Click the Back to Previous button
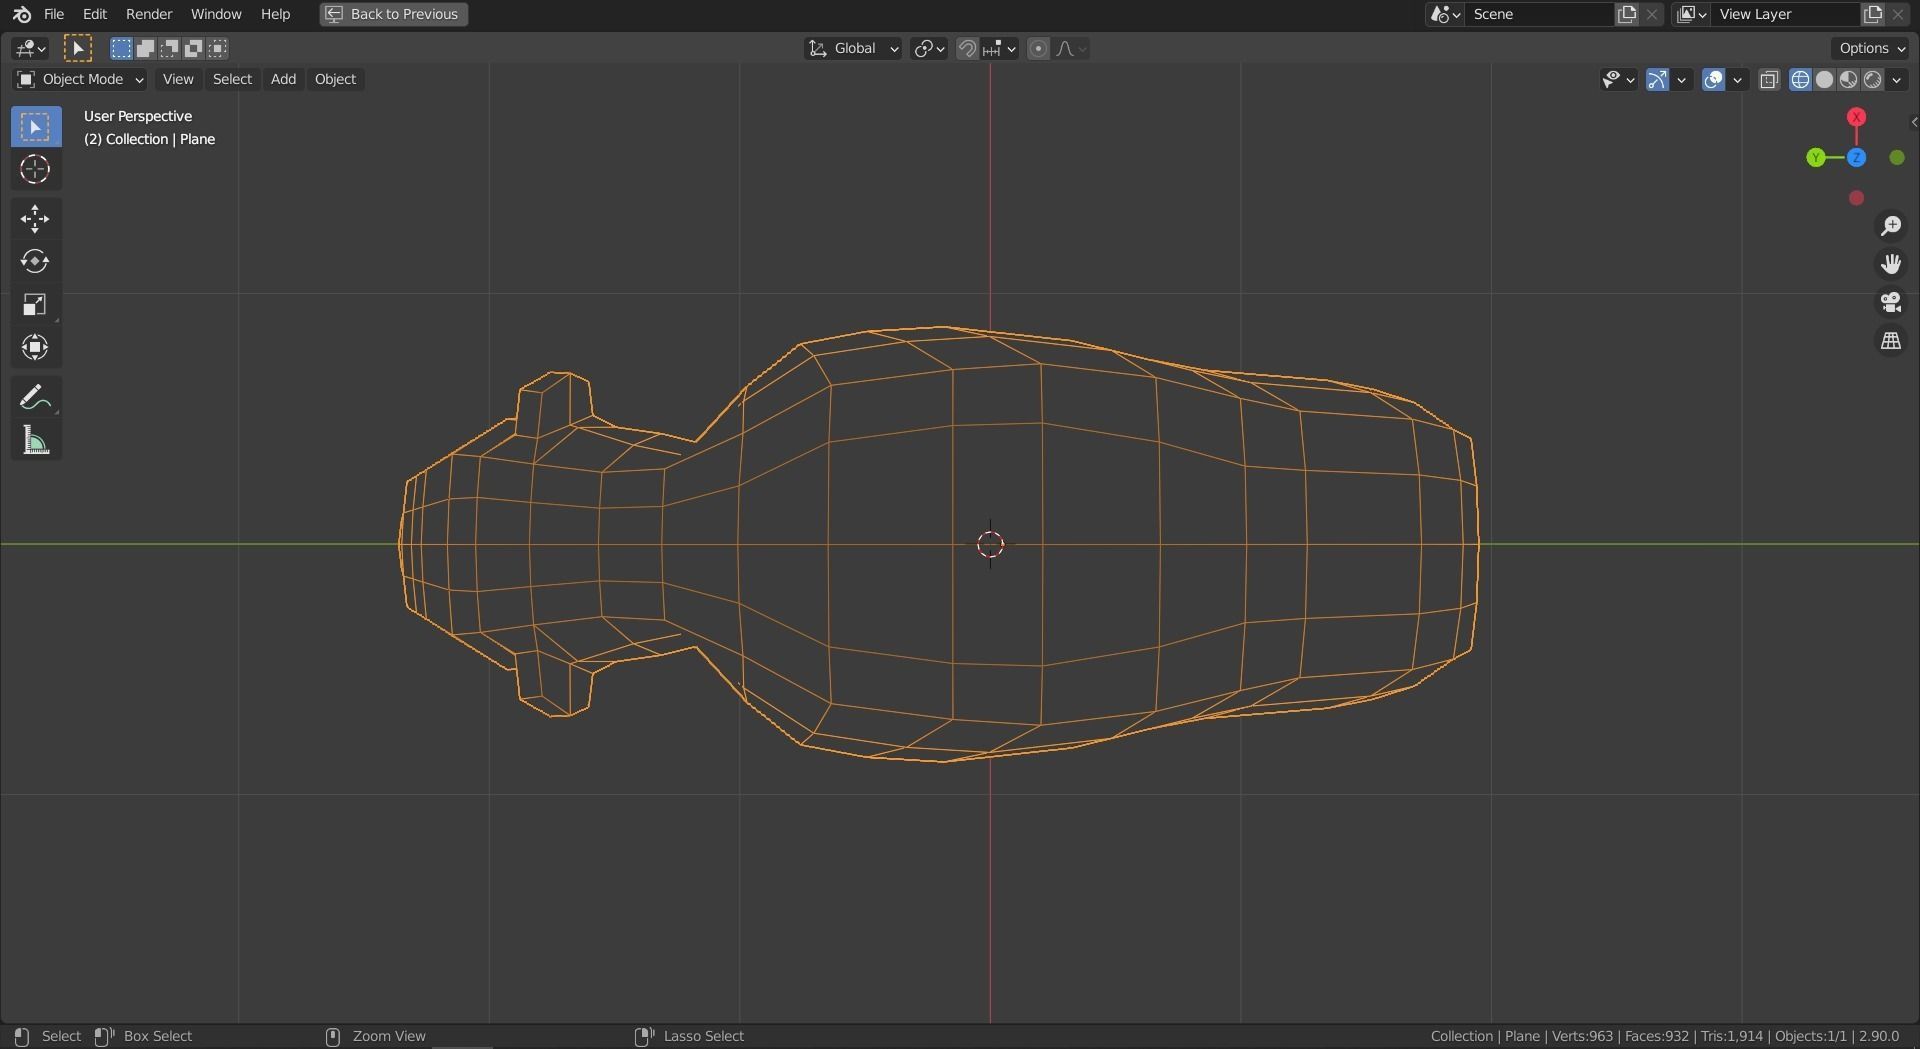The height and width of the screenshot is (1049, 1920). coord(394,14)
